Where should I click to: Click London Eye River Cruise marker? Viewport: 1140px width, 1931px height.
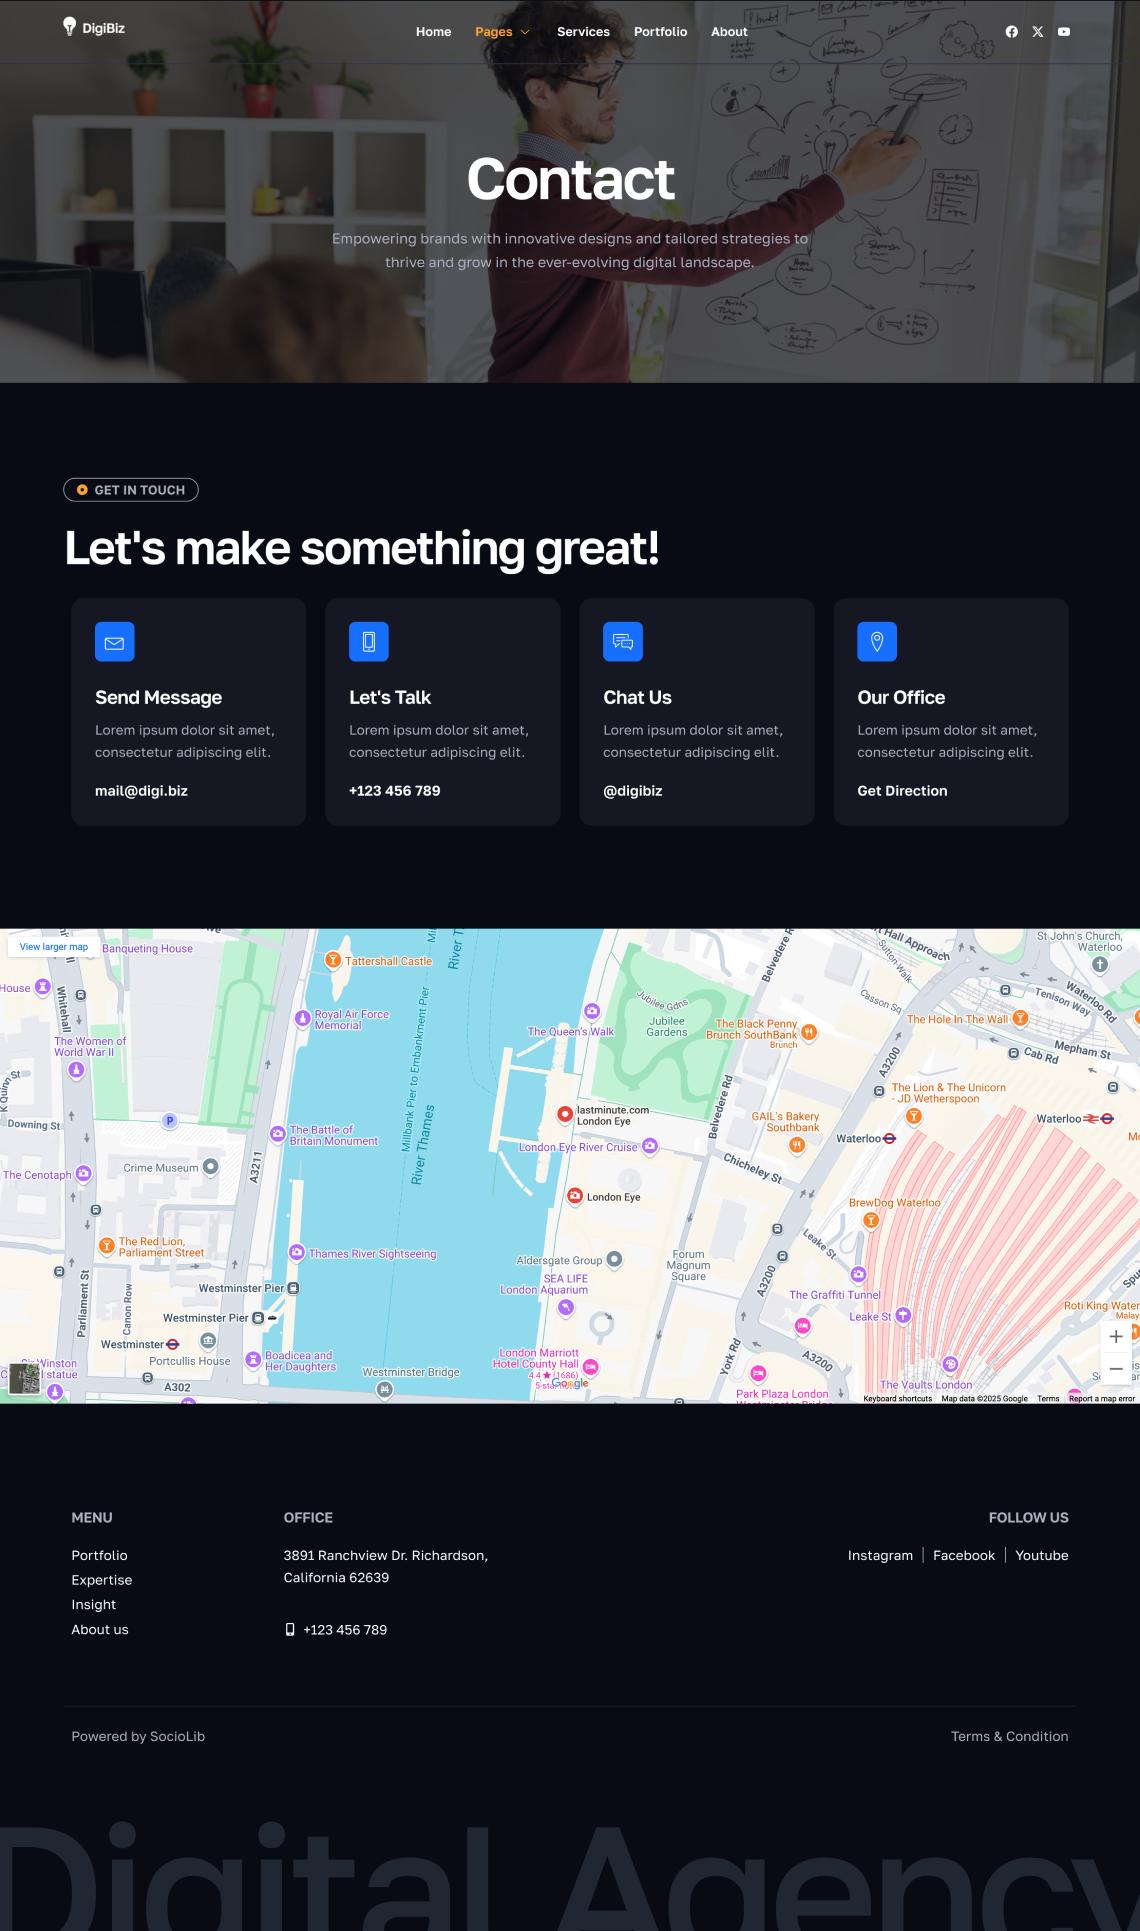(650, 1146)
